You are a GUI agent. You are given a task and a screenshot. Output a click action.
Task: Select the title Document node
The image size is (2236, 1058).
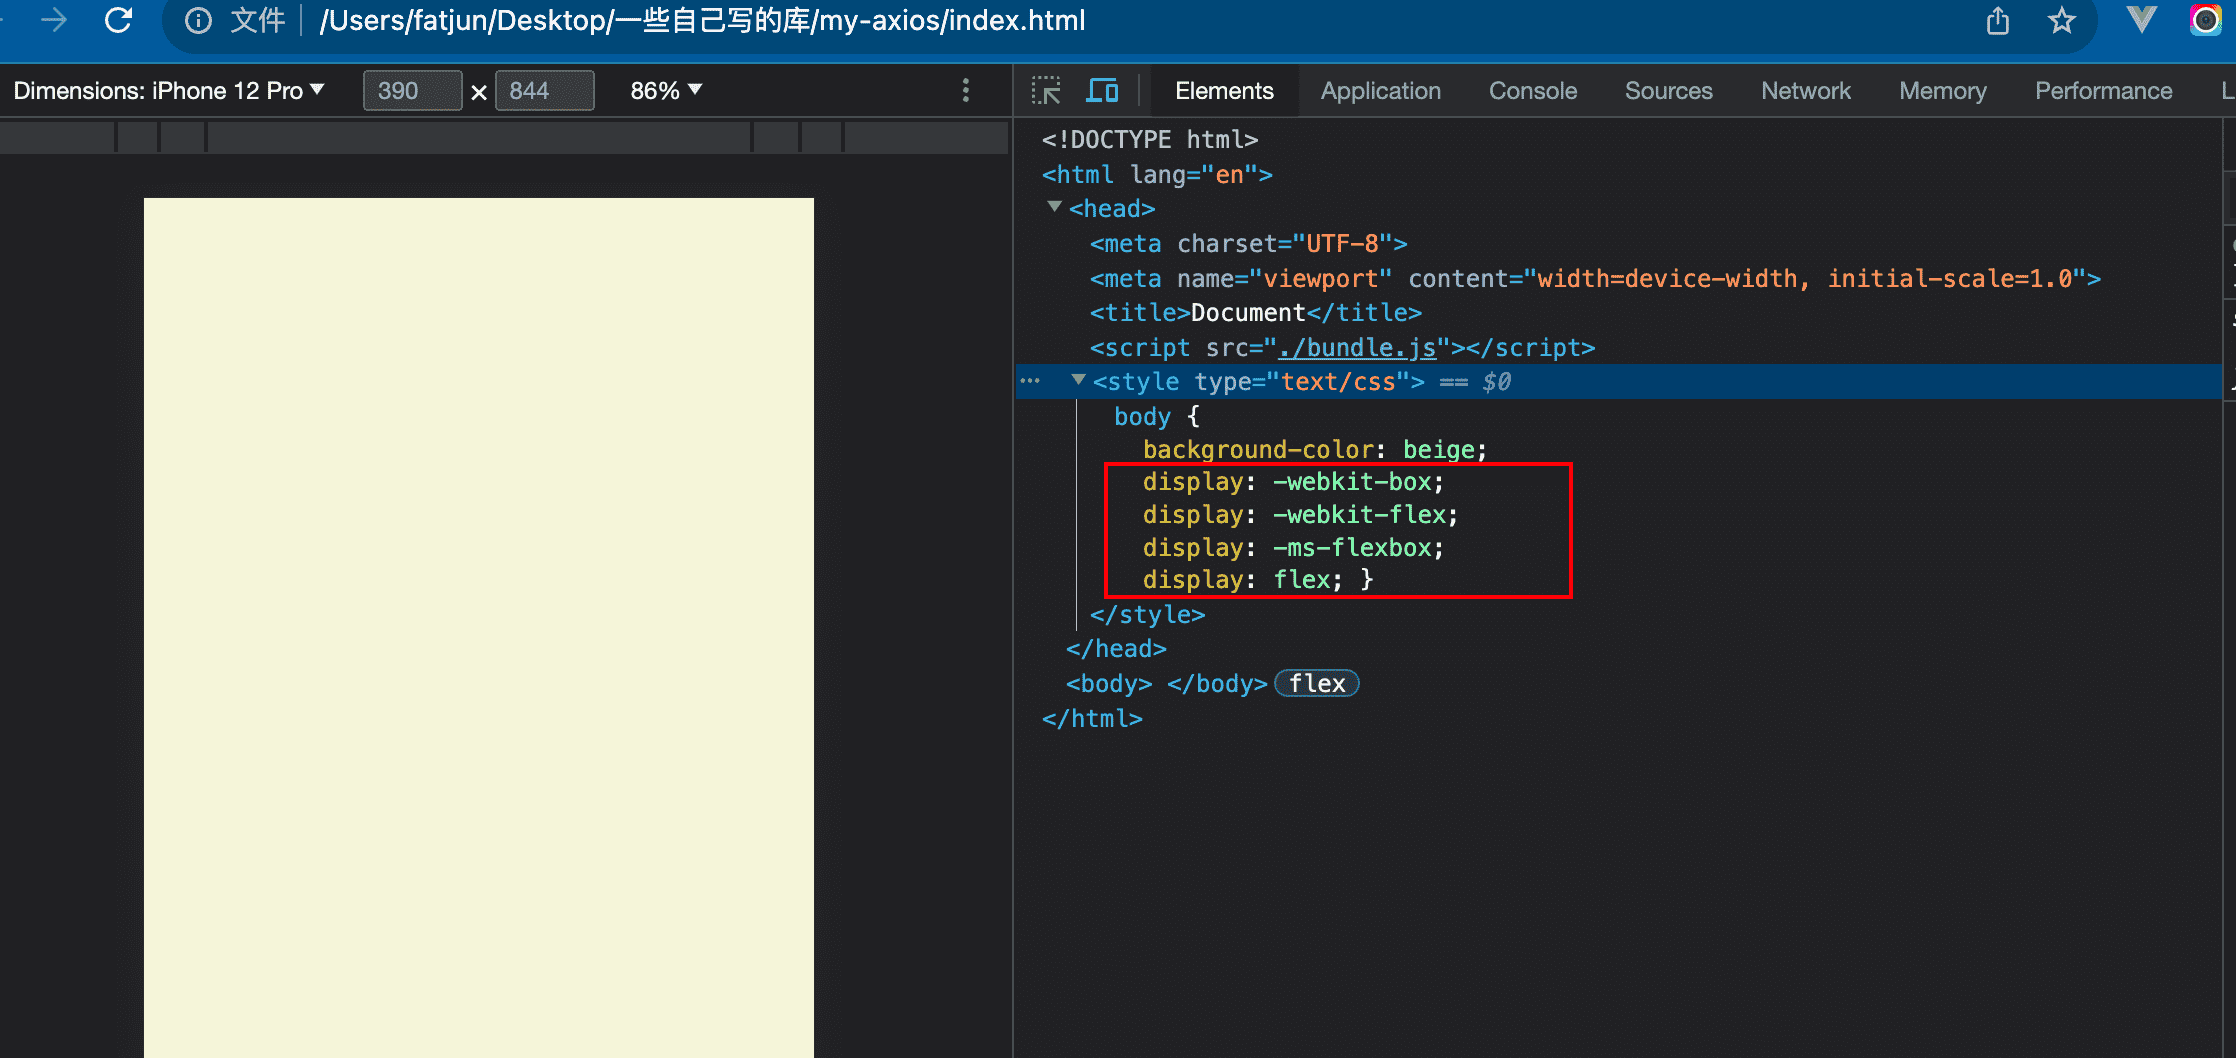point(1255,312)
